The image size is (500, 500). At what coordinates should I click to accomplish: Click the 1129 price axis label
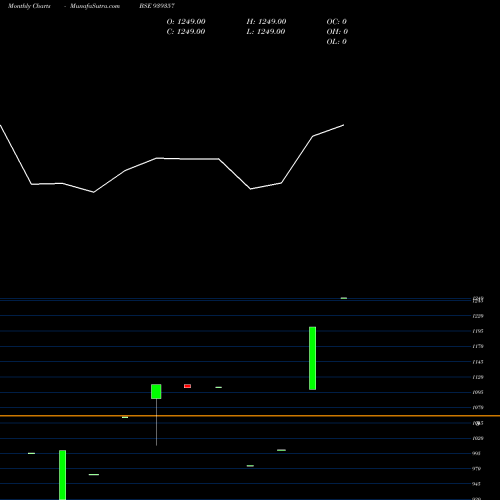point(478,377)
